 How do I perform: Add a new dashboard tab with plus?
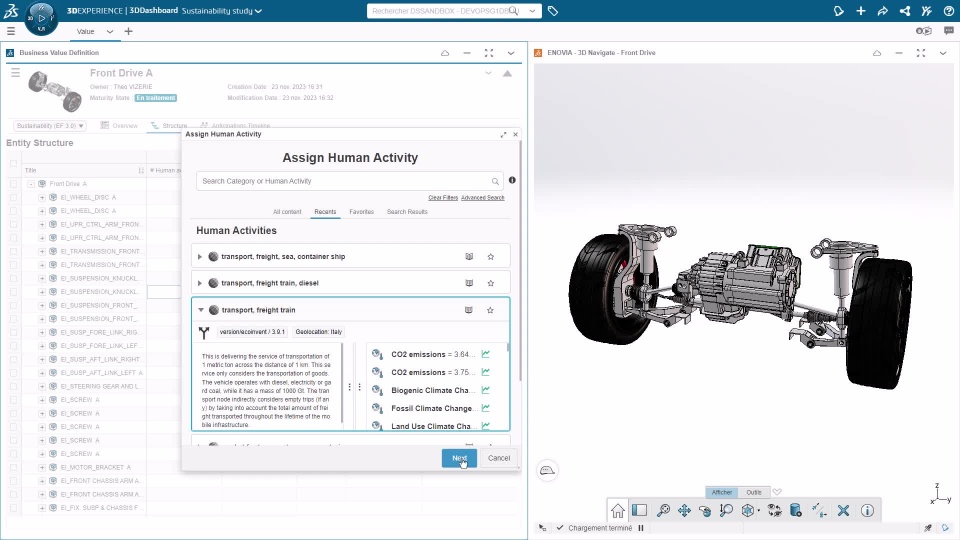[129, 31]
